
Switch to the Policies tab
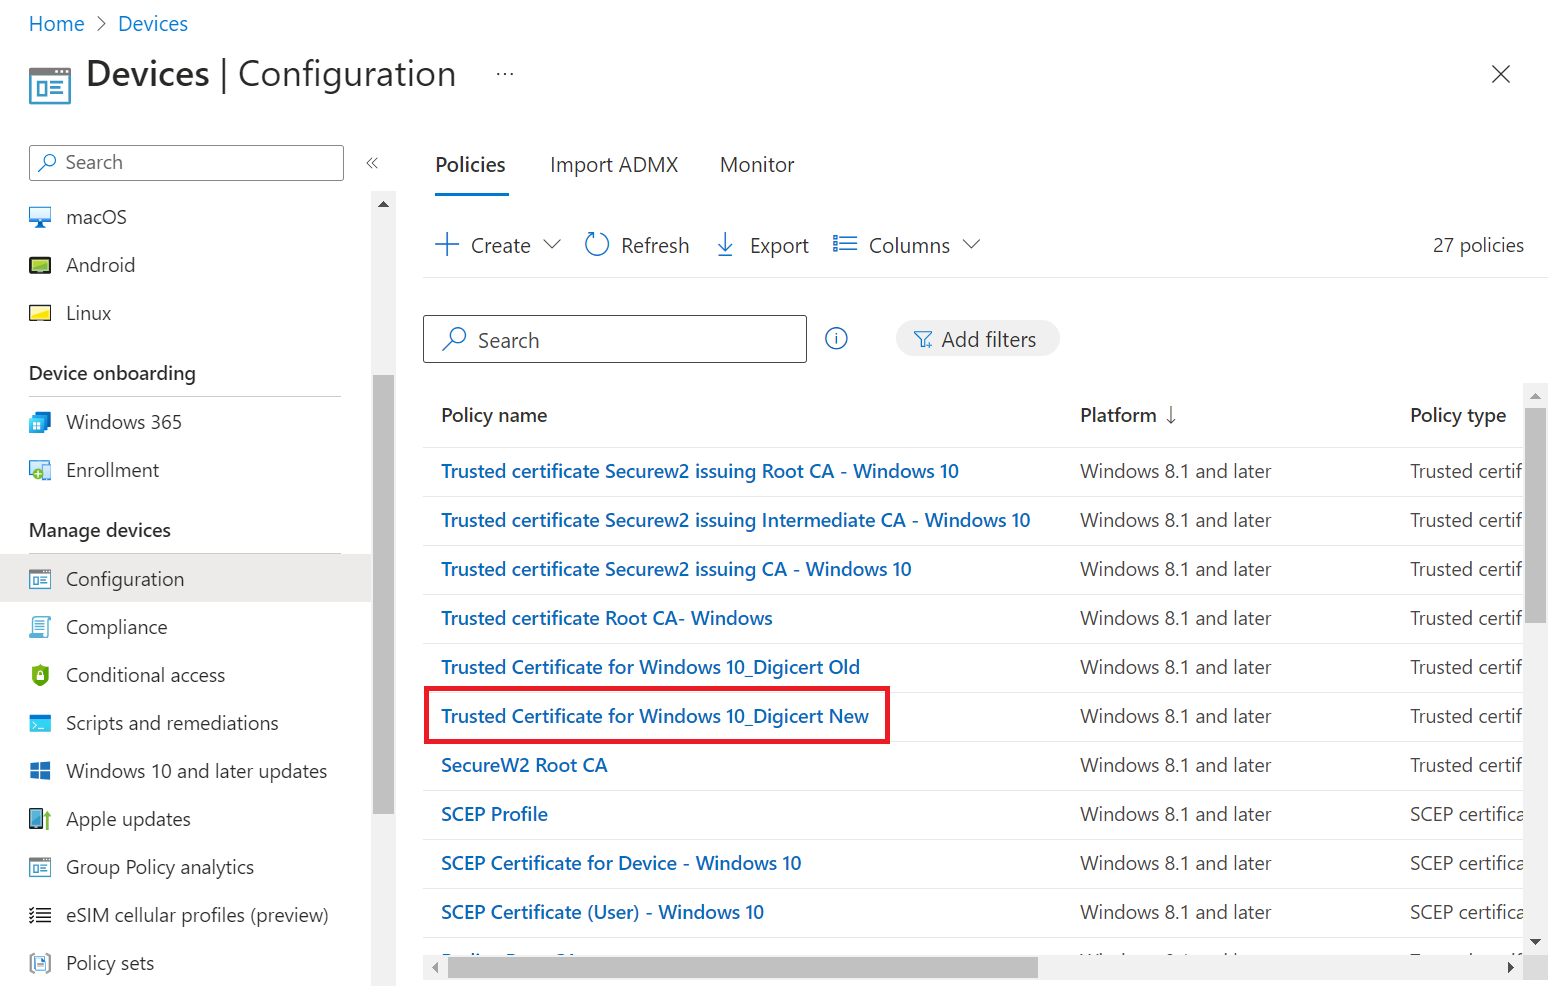(470, 165)
